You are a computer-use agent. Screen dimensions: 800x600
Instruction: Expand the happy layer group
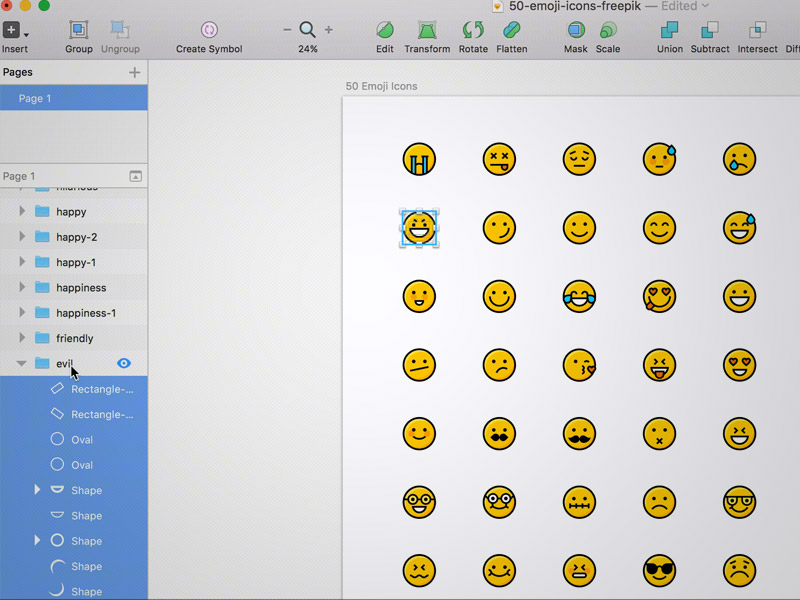pos(22,211)
